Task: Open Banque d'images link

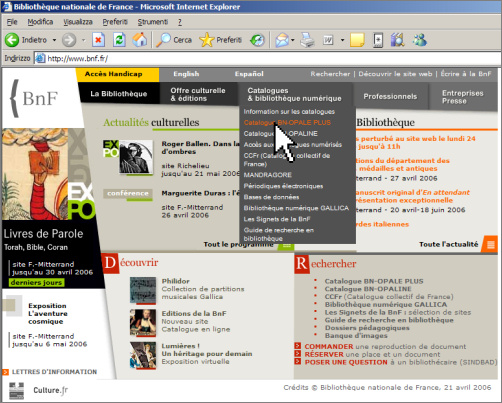Action: [356, 335]
